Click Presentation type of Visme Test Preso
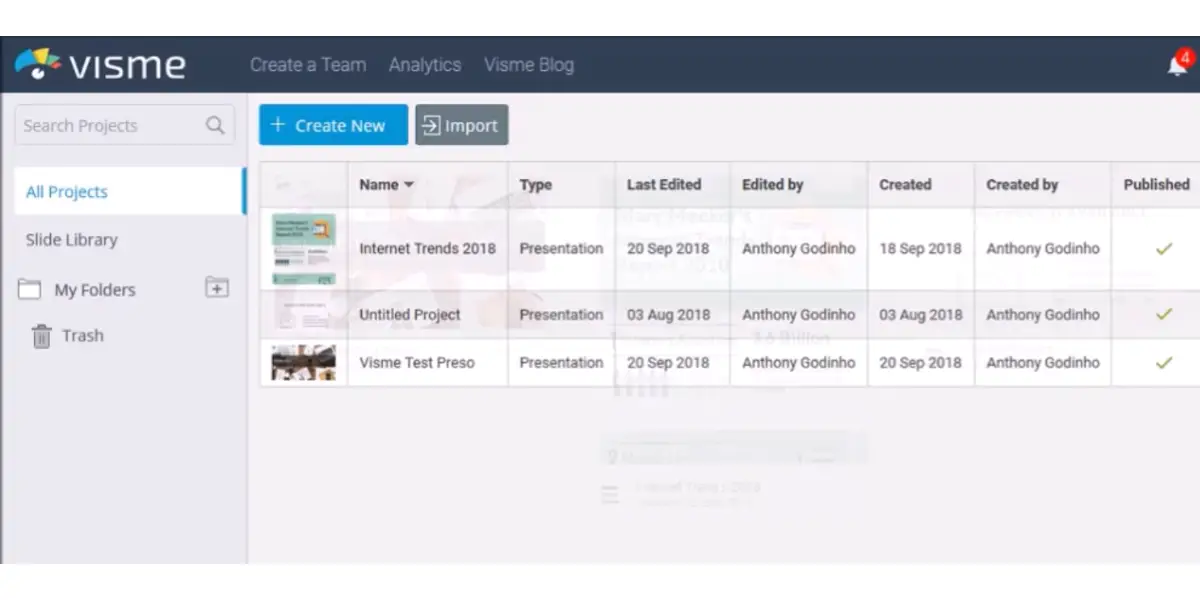Image resolution: width=1200 pixels, height=600 pixels. pos(561,362)
